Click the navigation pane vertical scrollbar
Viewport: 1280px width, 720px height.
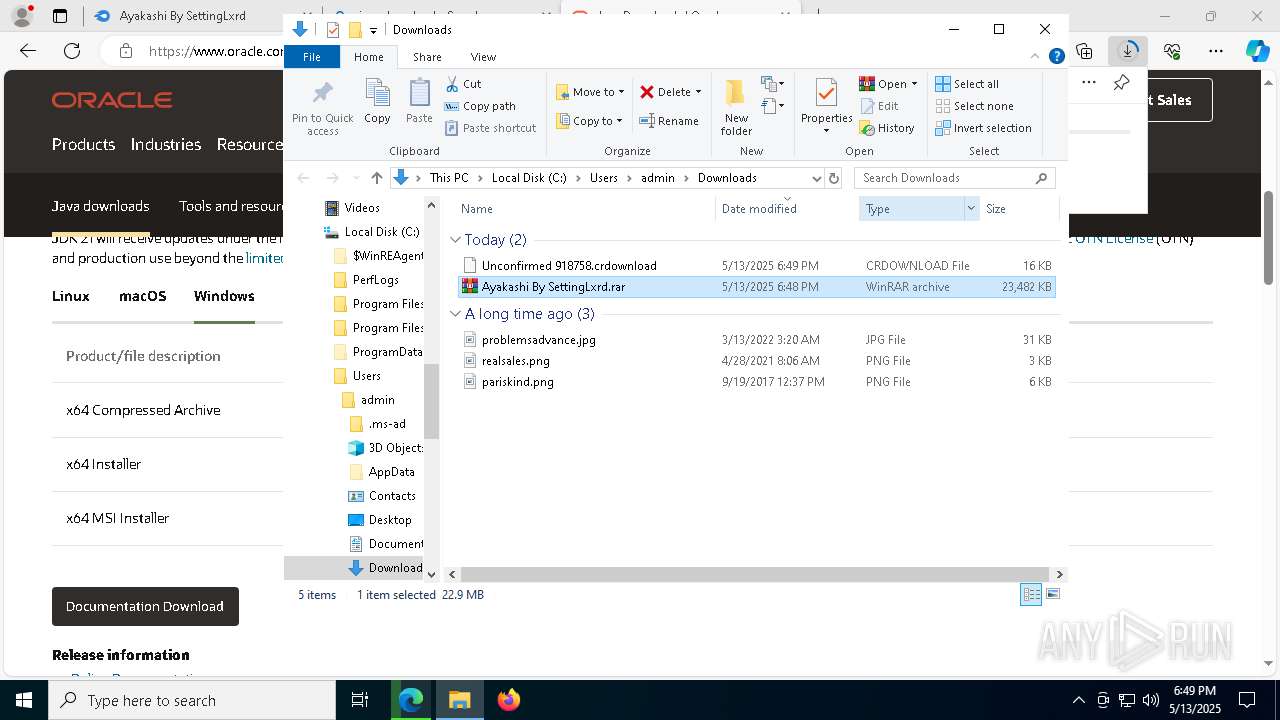click(432, 400)
